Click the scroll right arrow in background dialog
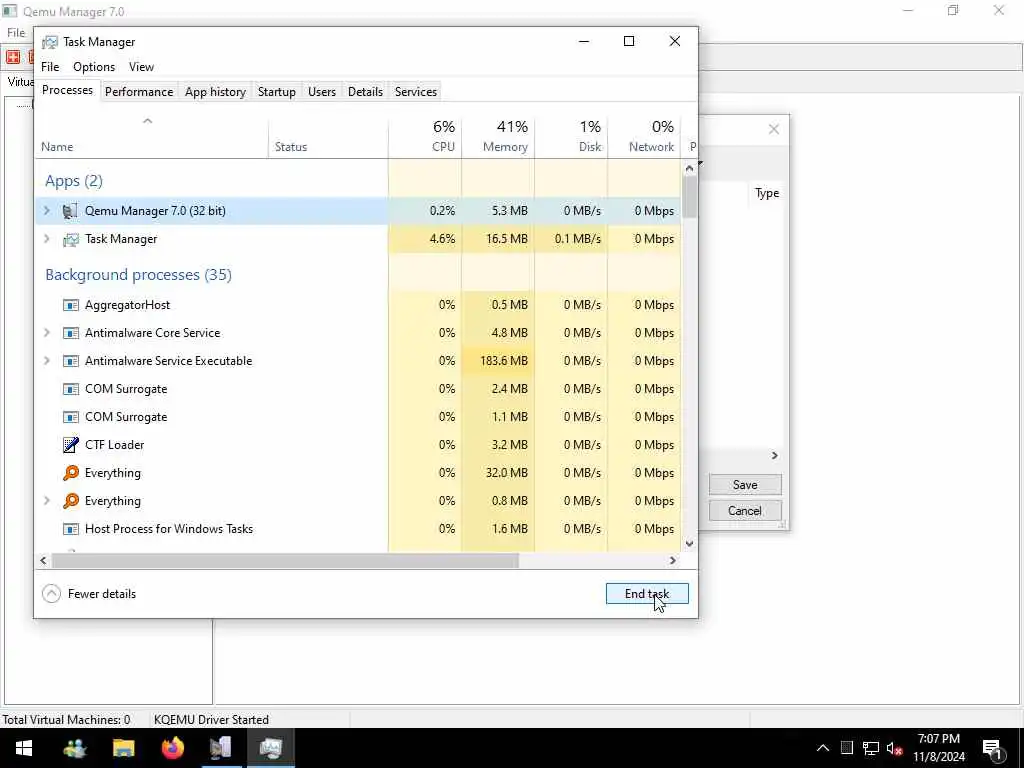The height and width of the screenshot is (768, 1024). [775, 455]
